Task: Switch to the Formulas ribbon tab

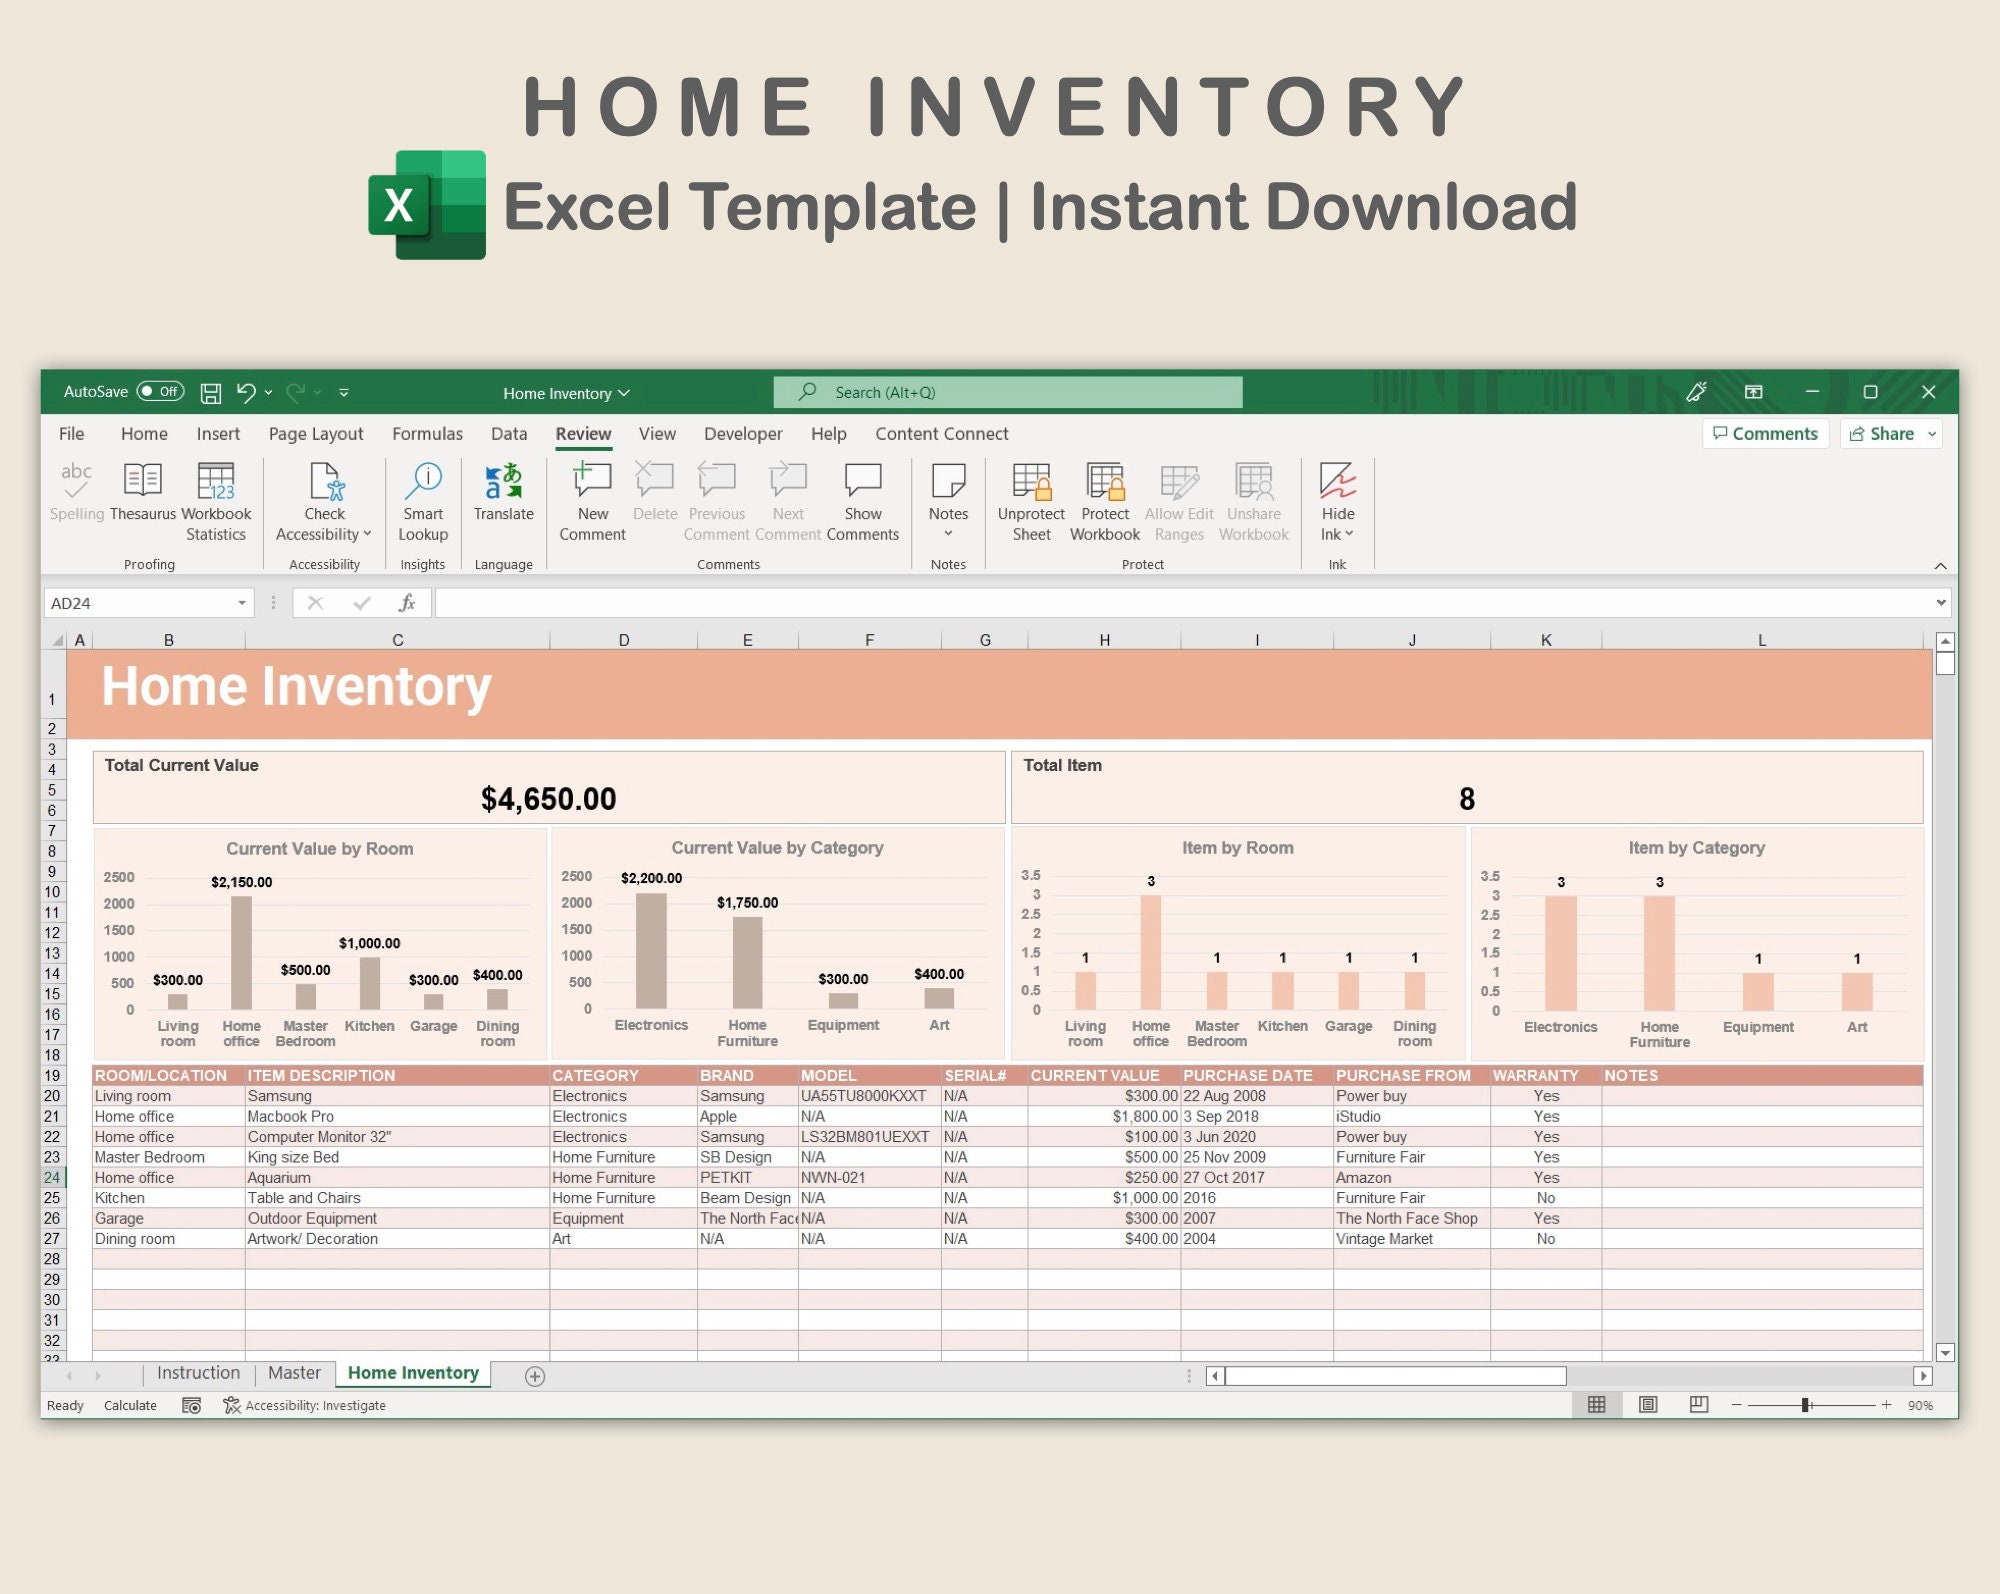Action: [427, 433]
